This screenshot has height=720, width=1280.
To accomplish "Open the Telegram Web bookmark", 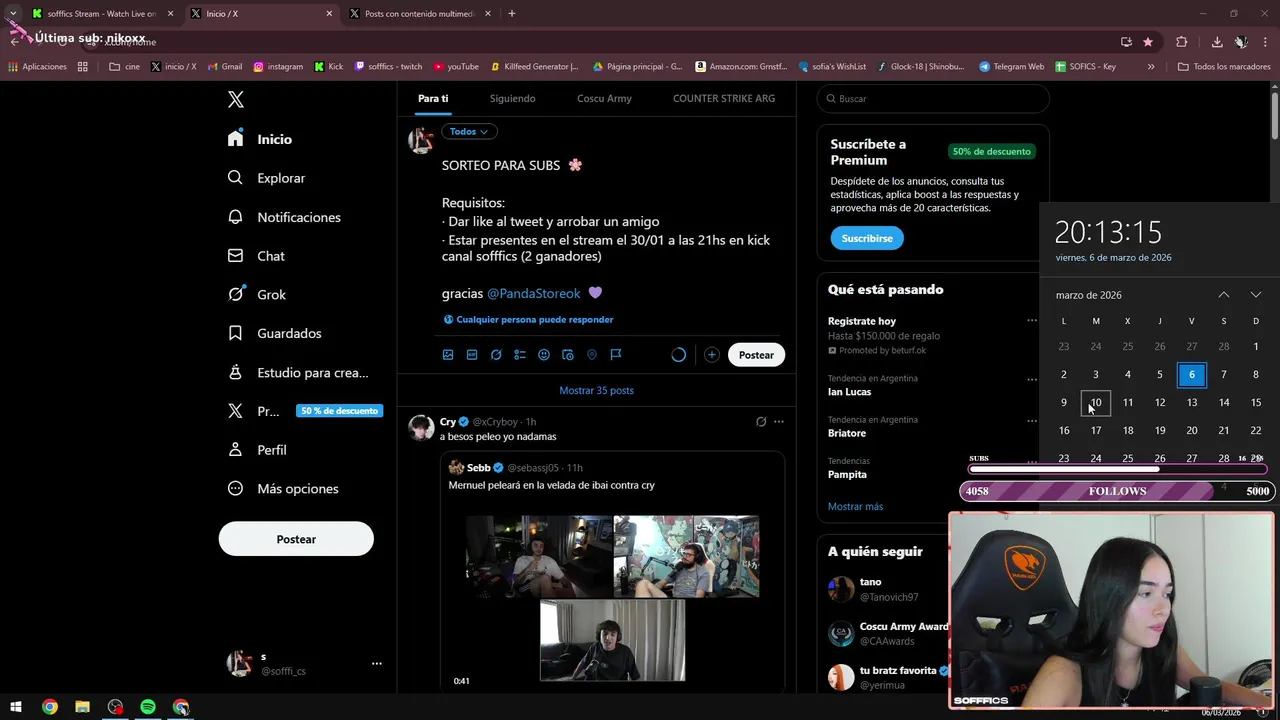I will [1012, 67].
